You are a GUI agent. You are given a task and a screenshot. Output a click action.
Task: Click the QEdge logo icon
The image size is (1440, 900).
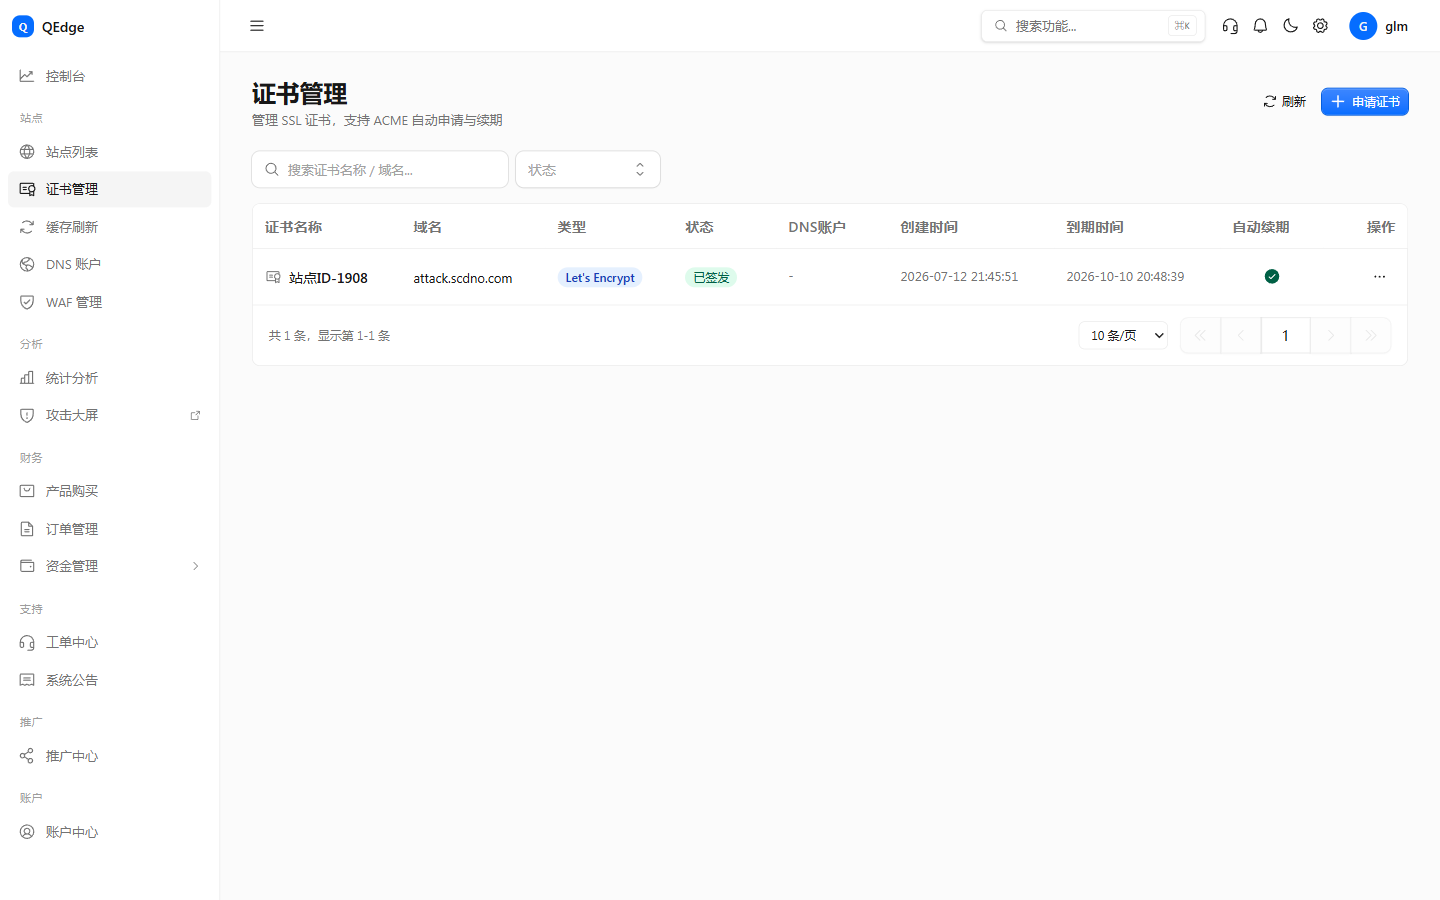click(23, 27)
